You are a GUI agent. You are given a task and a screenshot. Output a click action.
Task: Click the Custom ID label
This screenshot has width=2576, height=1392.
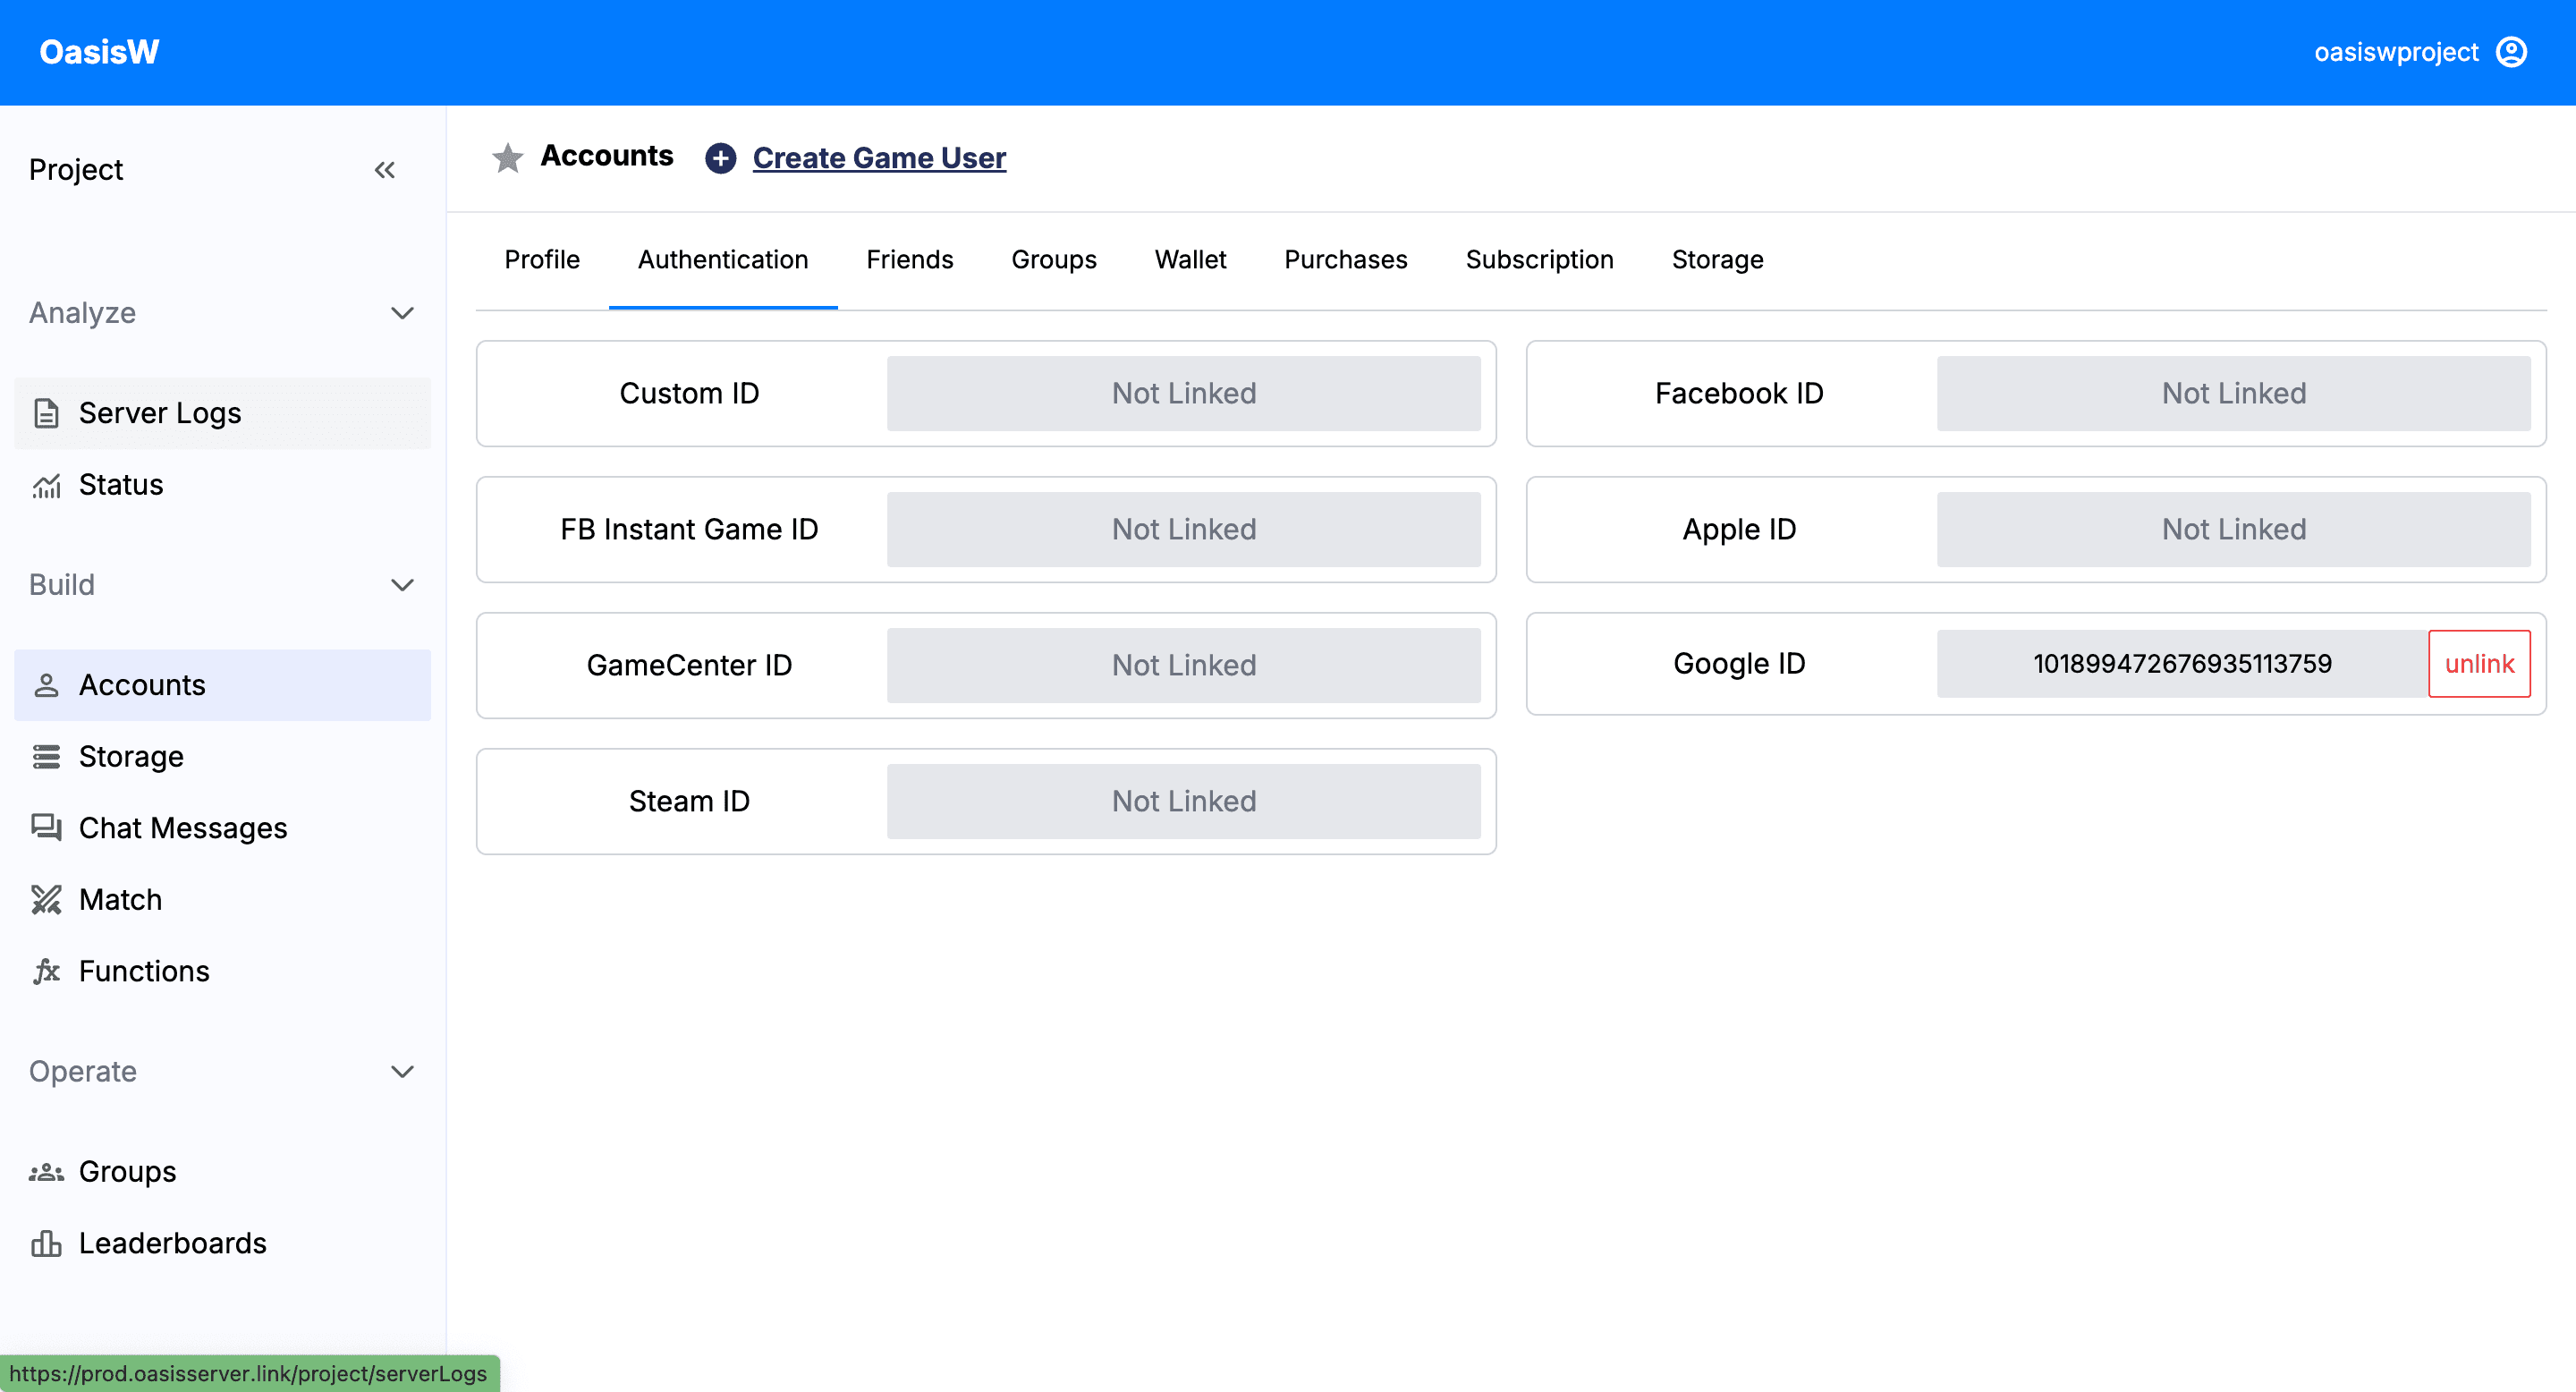click(689, 393)
